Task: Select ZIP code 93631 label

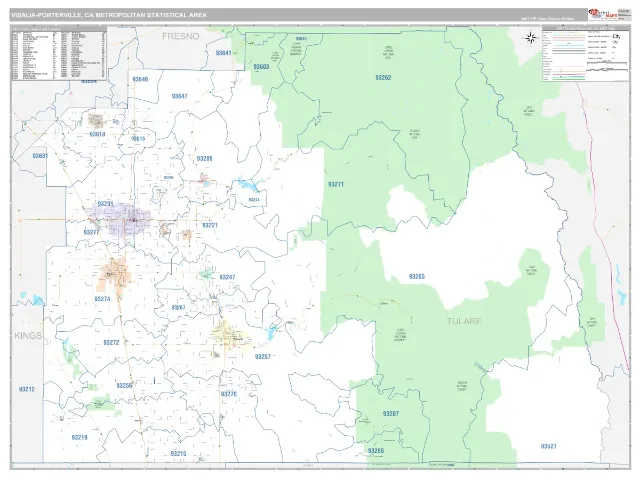Action: click(40, 156)
